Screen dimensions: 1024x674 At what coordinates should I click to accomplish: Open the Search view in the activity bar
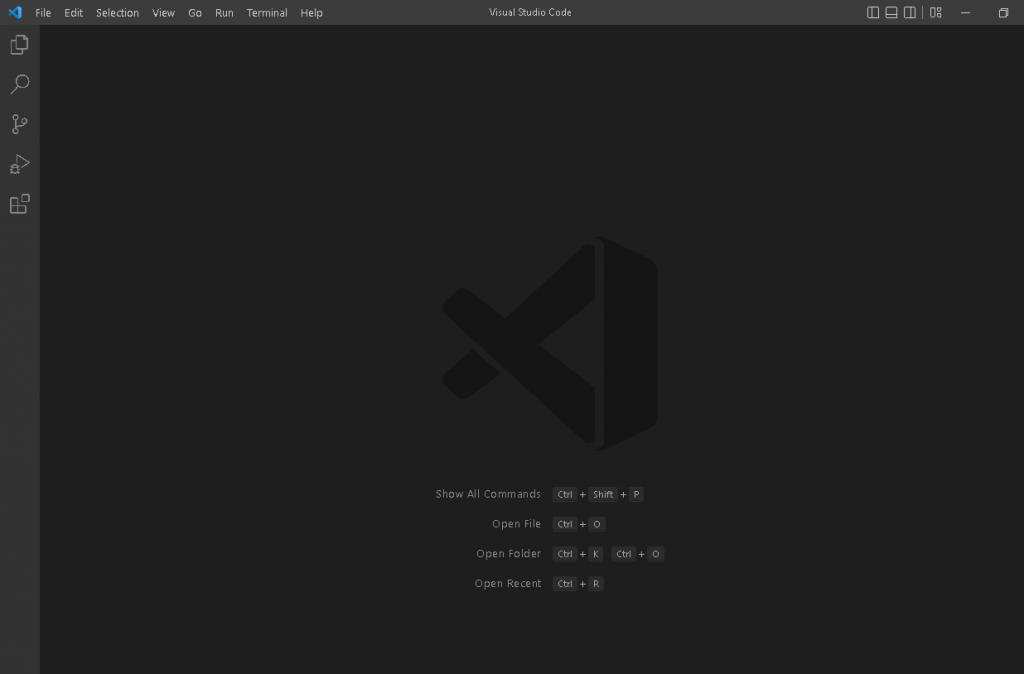coord(20,84)
